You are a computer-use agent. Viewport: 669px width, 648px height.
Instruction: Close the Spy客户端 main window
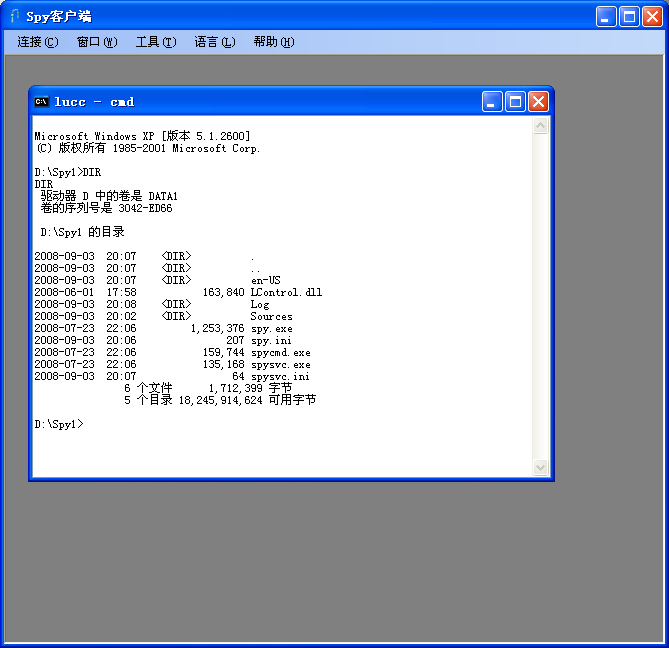coord(652,17)
